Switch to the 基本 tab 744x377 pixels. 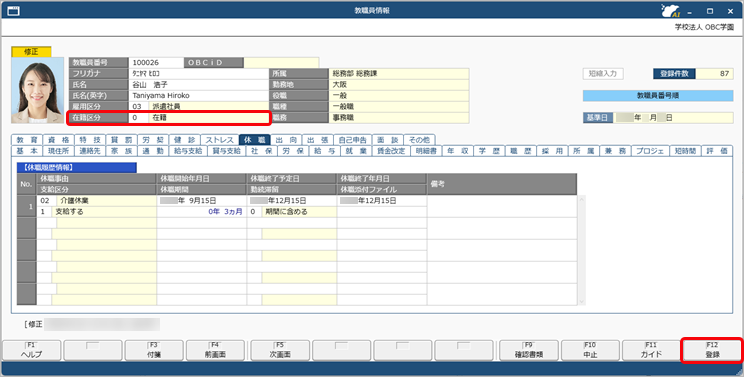click(x=27, y=151)
